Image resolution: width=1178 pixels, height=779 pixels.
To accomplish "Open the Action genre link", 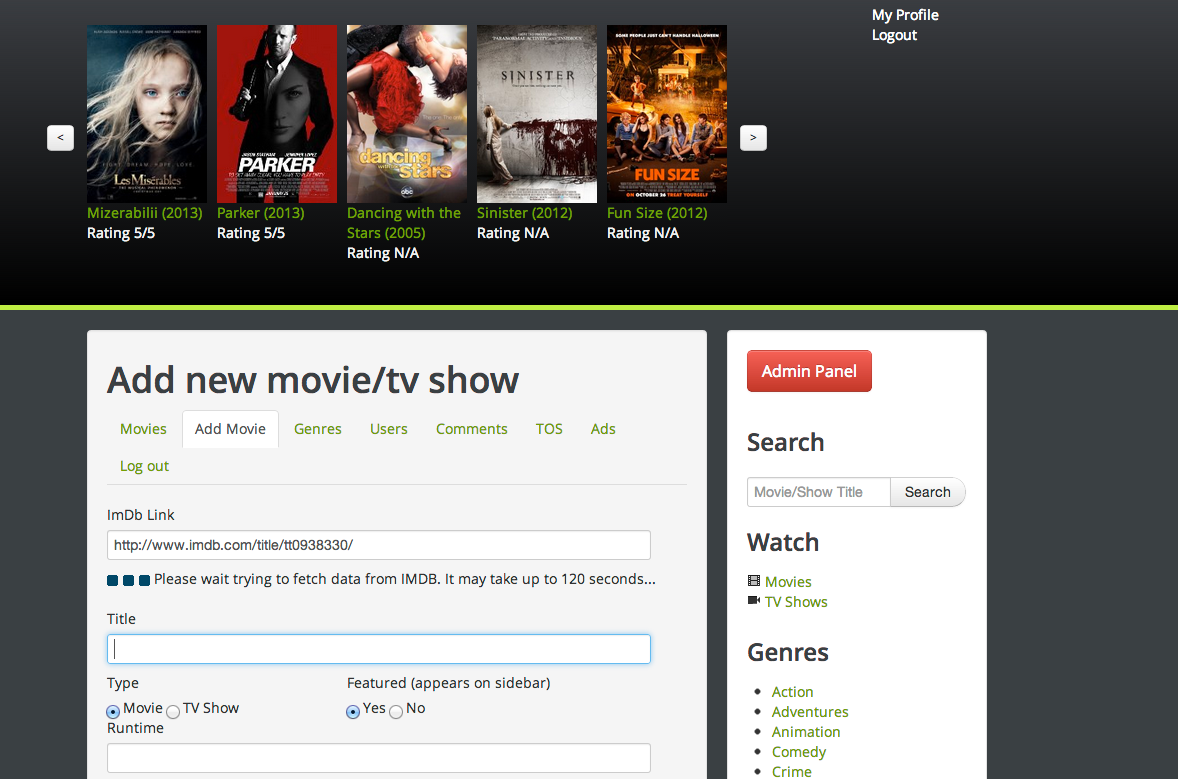I will tap(792, 692).
